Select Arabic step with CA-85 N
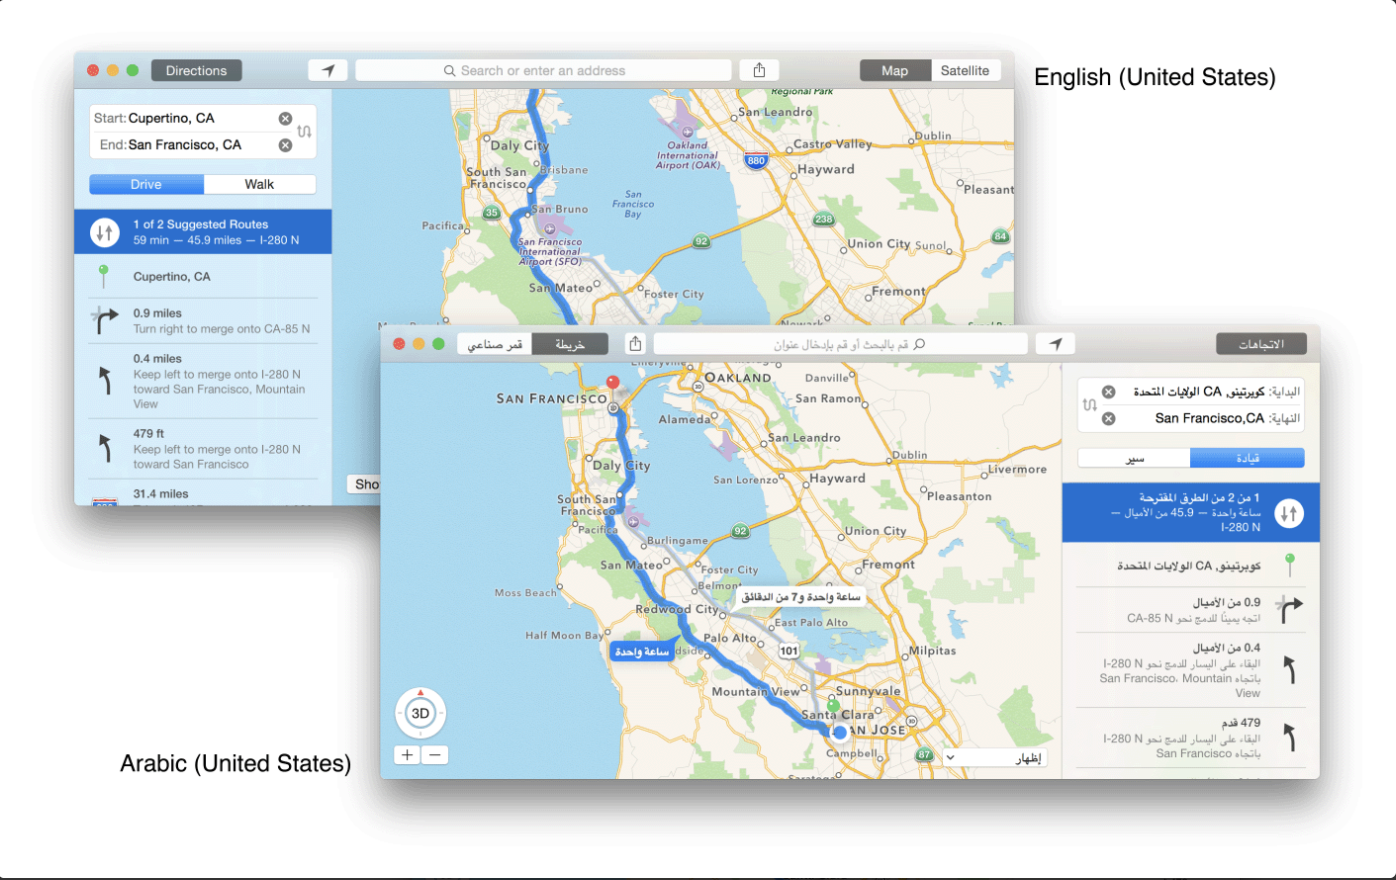 click(x=1190, y=610)
